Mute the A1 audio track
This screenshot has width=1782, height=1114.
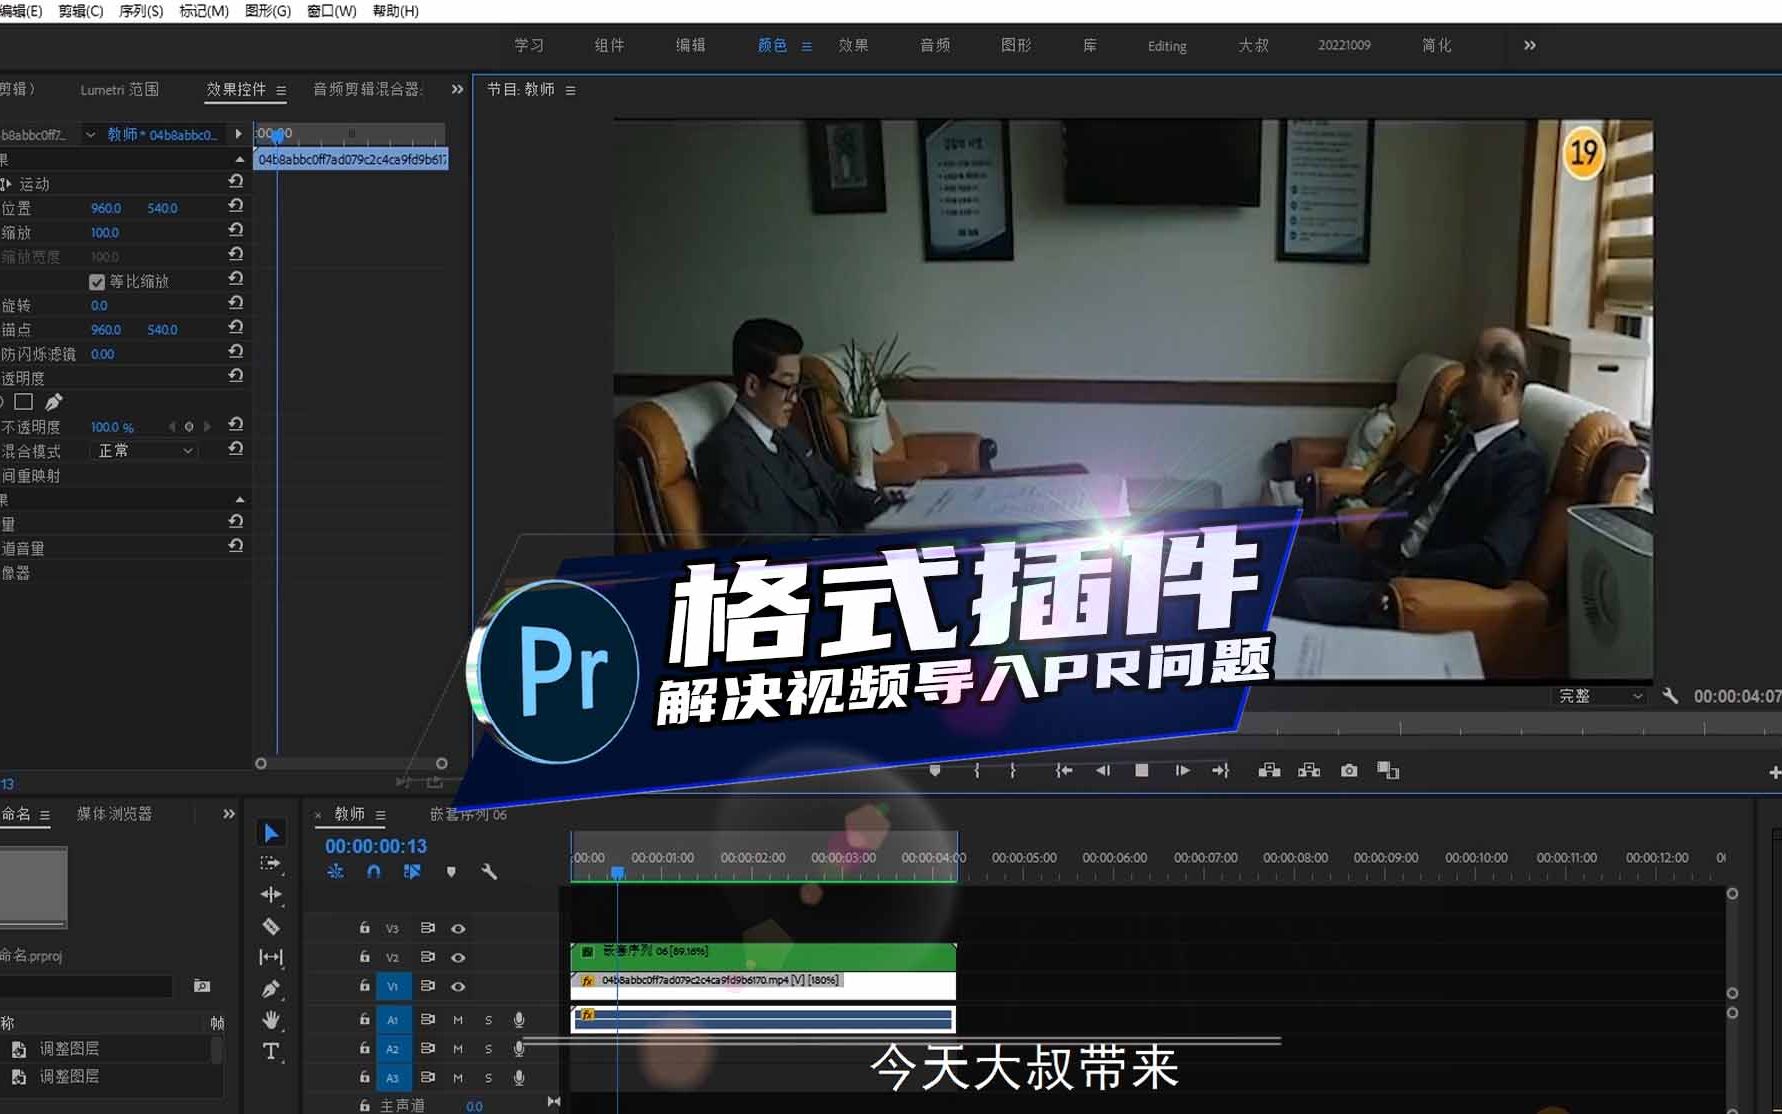tap(457, 1020)
